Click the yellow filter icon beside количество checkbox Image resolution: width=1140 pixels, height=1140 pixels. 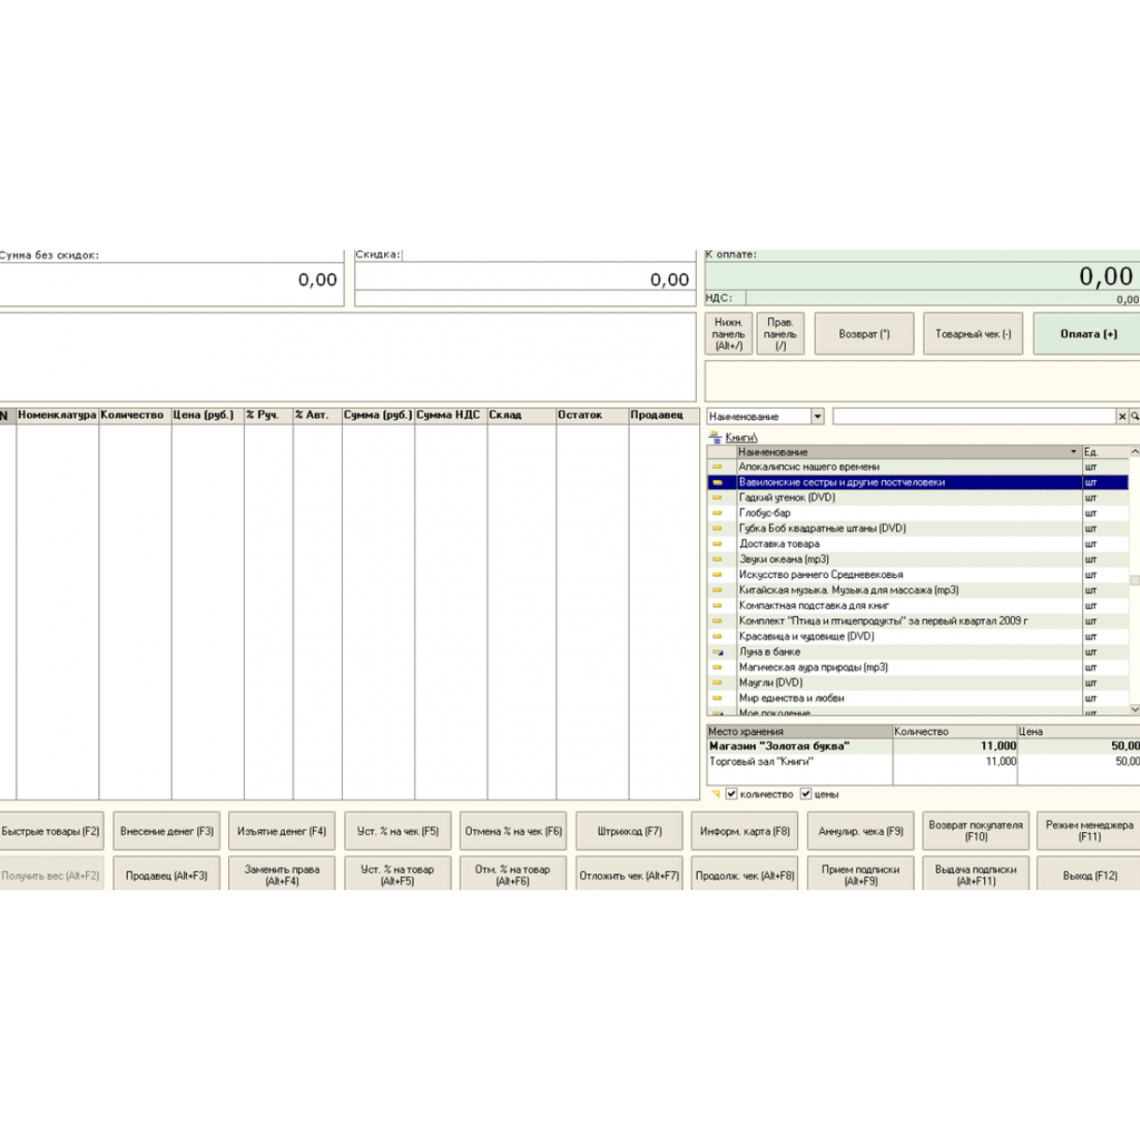[715, 794]
